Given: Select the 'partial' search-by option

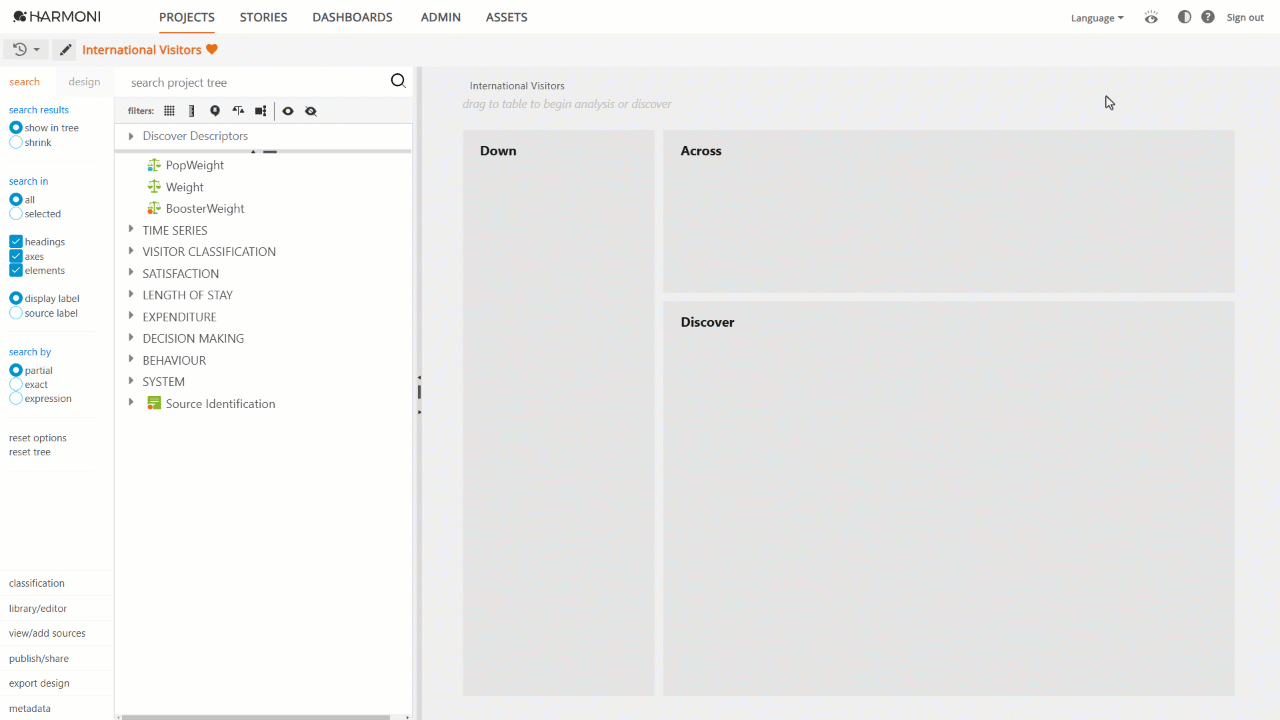Looking at the screenshot, I should [x=16, y=370].
